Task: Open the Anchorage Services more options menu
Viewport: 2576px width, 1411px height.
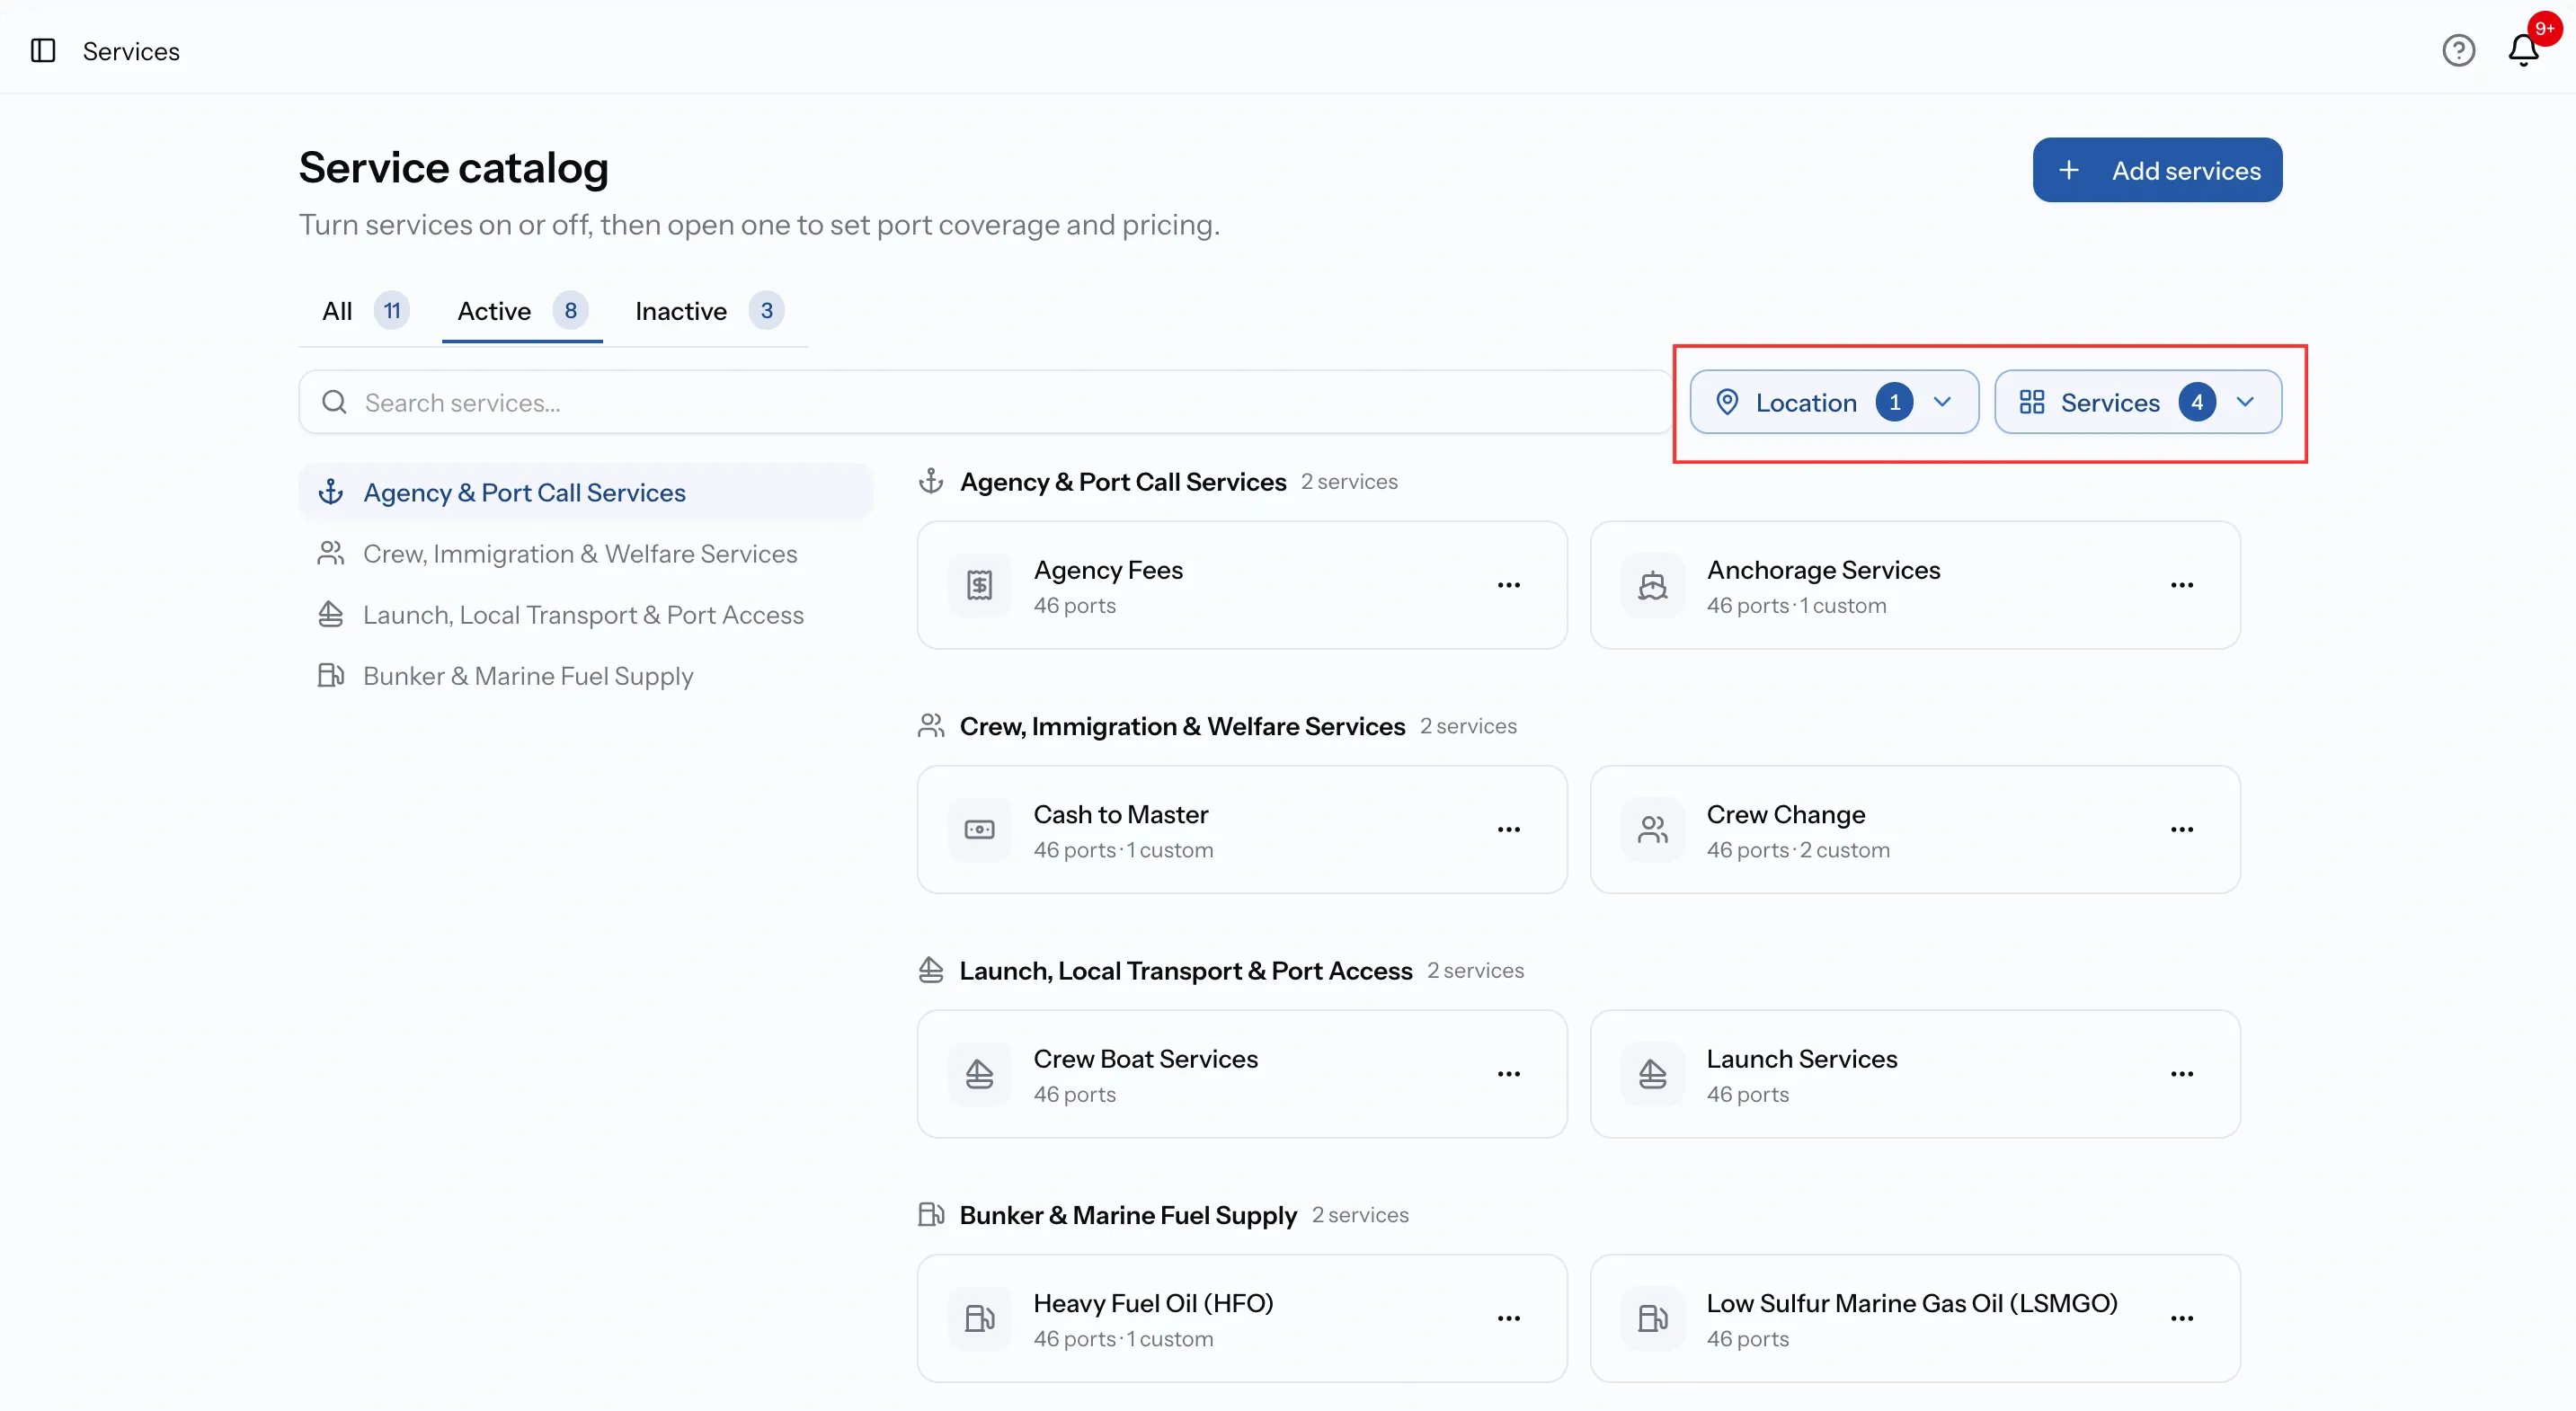Action: pyautogui.click(x=2181, y=585)
